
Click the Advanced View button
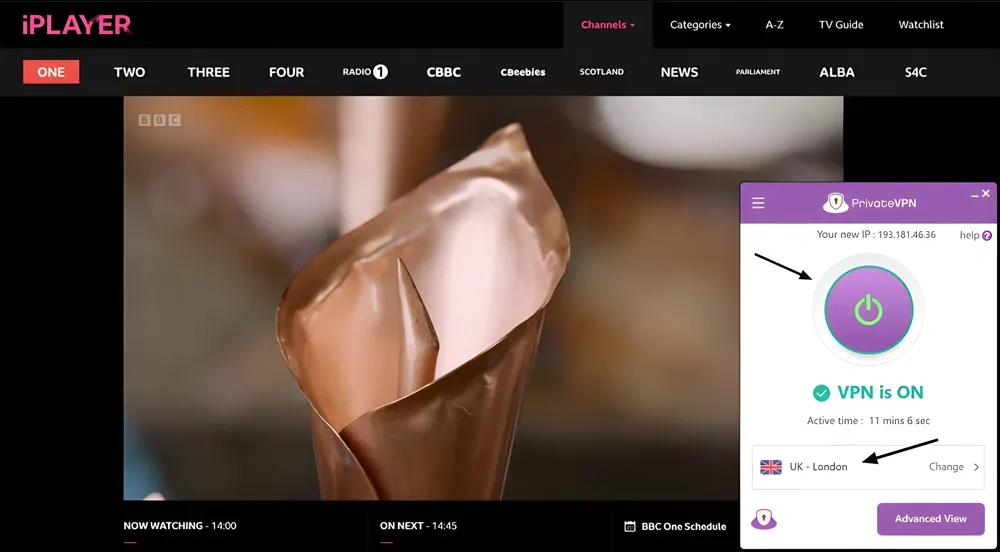coord(930,519)
